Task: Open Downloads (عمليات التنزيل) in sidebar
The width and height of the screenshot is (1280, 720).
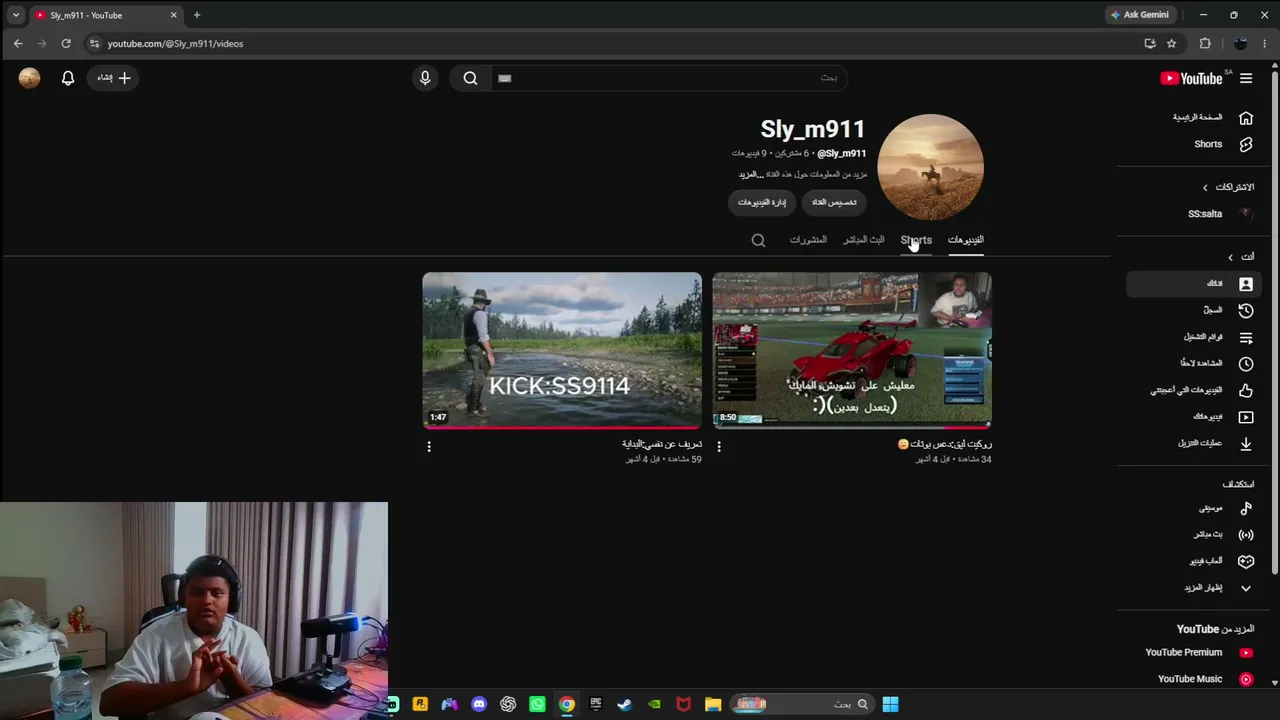Action: [1215, 443]
